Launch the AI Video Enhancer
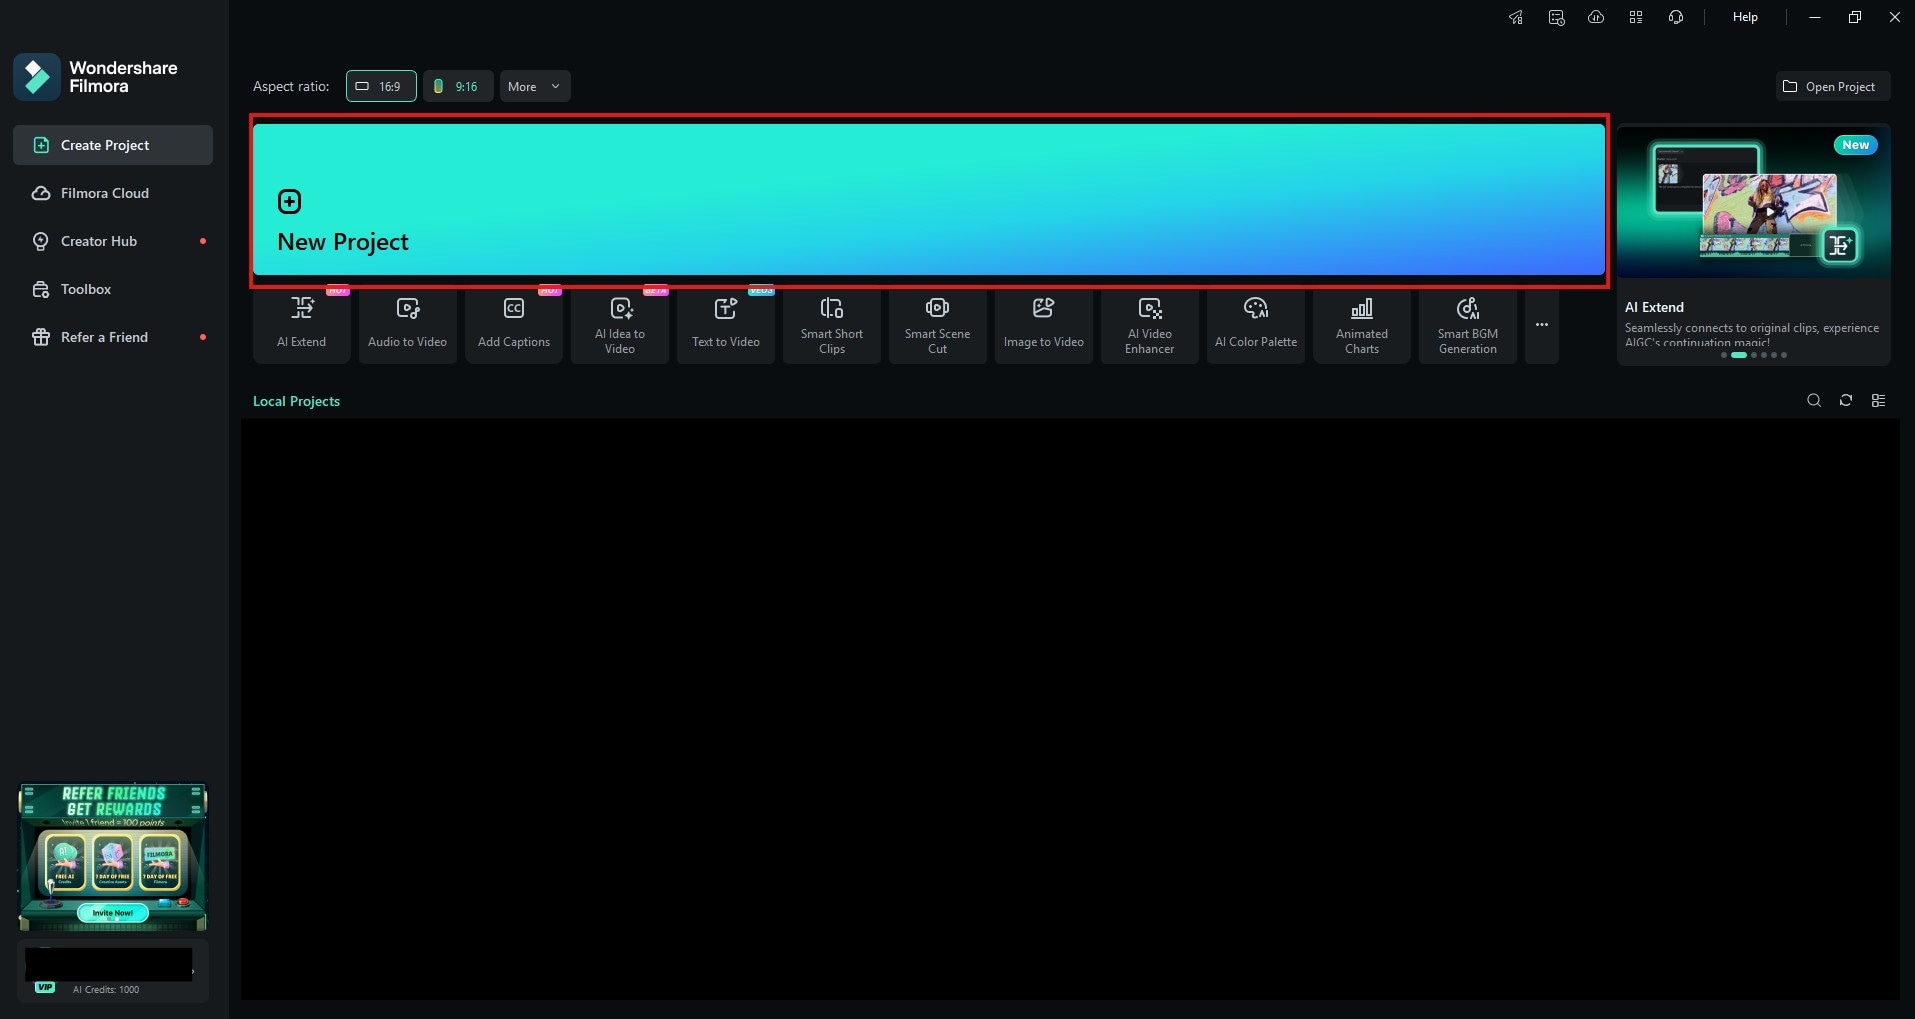This screenshot has height=1019, width=1915. coord(1150,326)
